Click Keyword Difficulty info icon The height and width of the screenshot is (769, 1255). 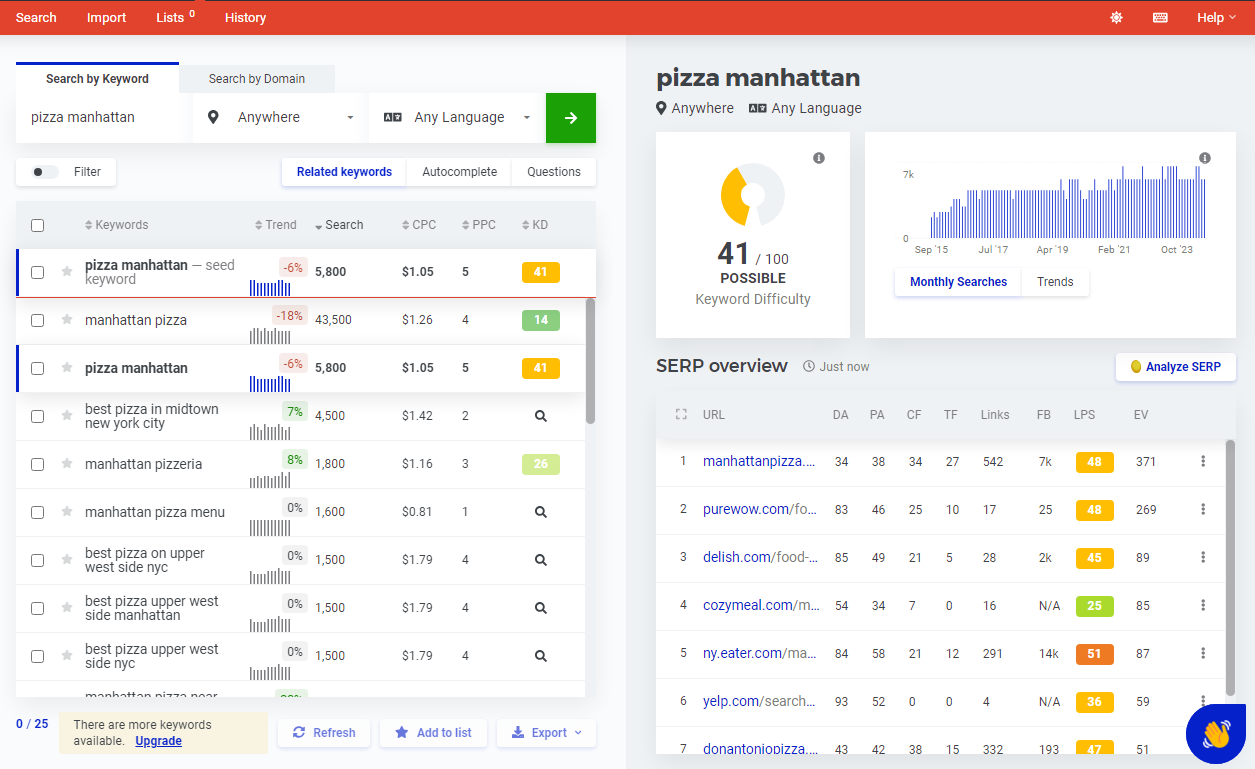(819, 158)
